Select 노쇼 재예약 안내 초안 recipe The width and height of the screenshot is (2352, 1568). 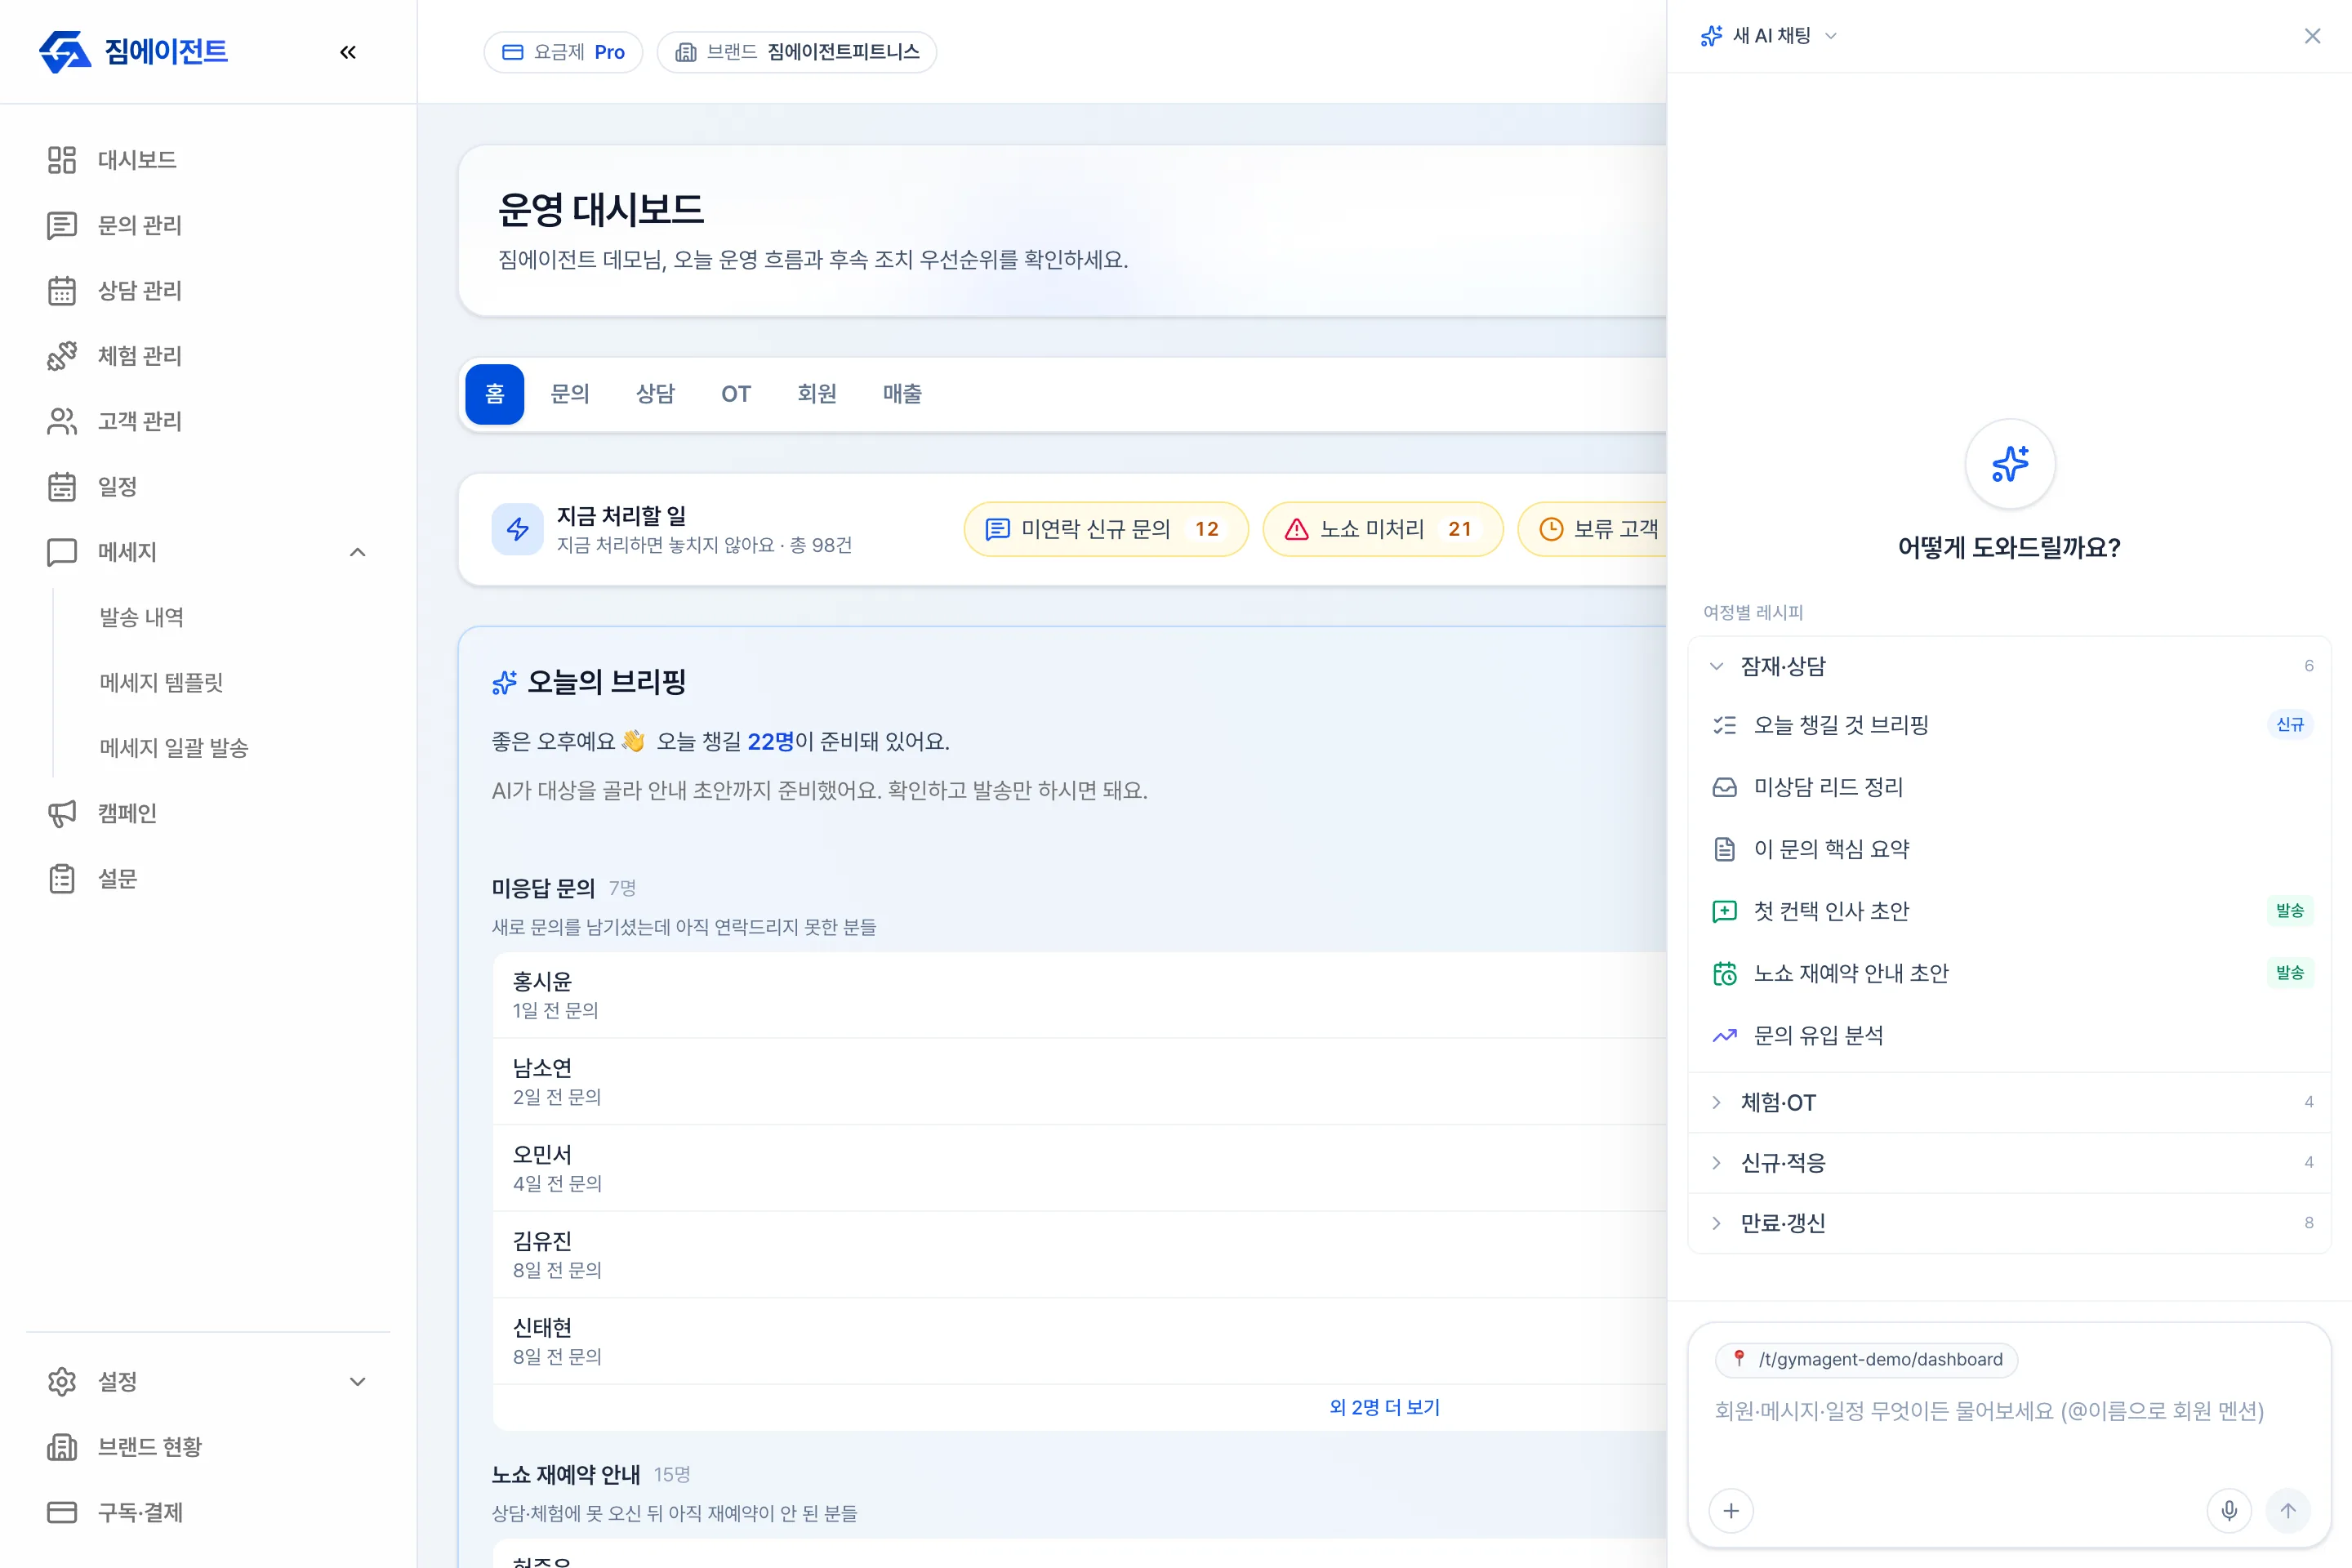point(2010,973)
